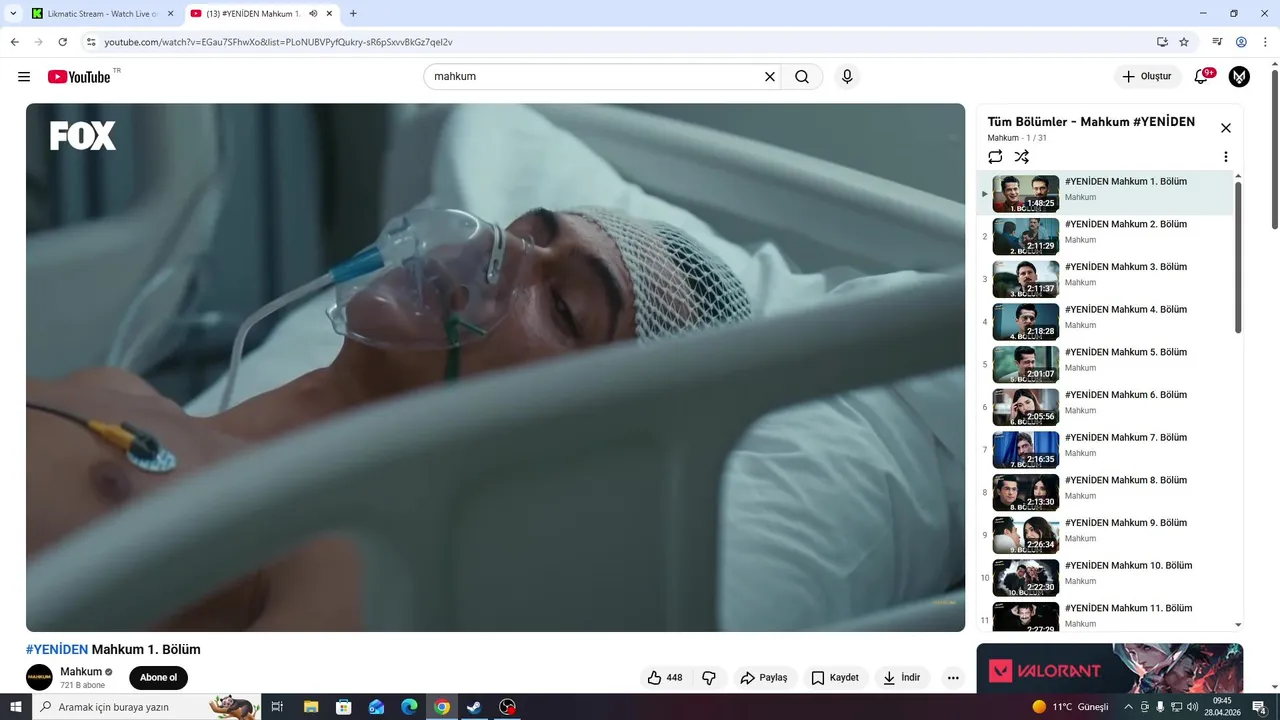Open the Mahkum channel name link
Viewport: 1280px width, 720px height.
[x=81, y=672]
